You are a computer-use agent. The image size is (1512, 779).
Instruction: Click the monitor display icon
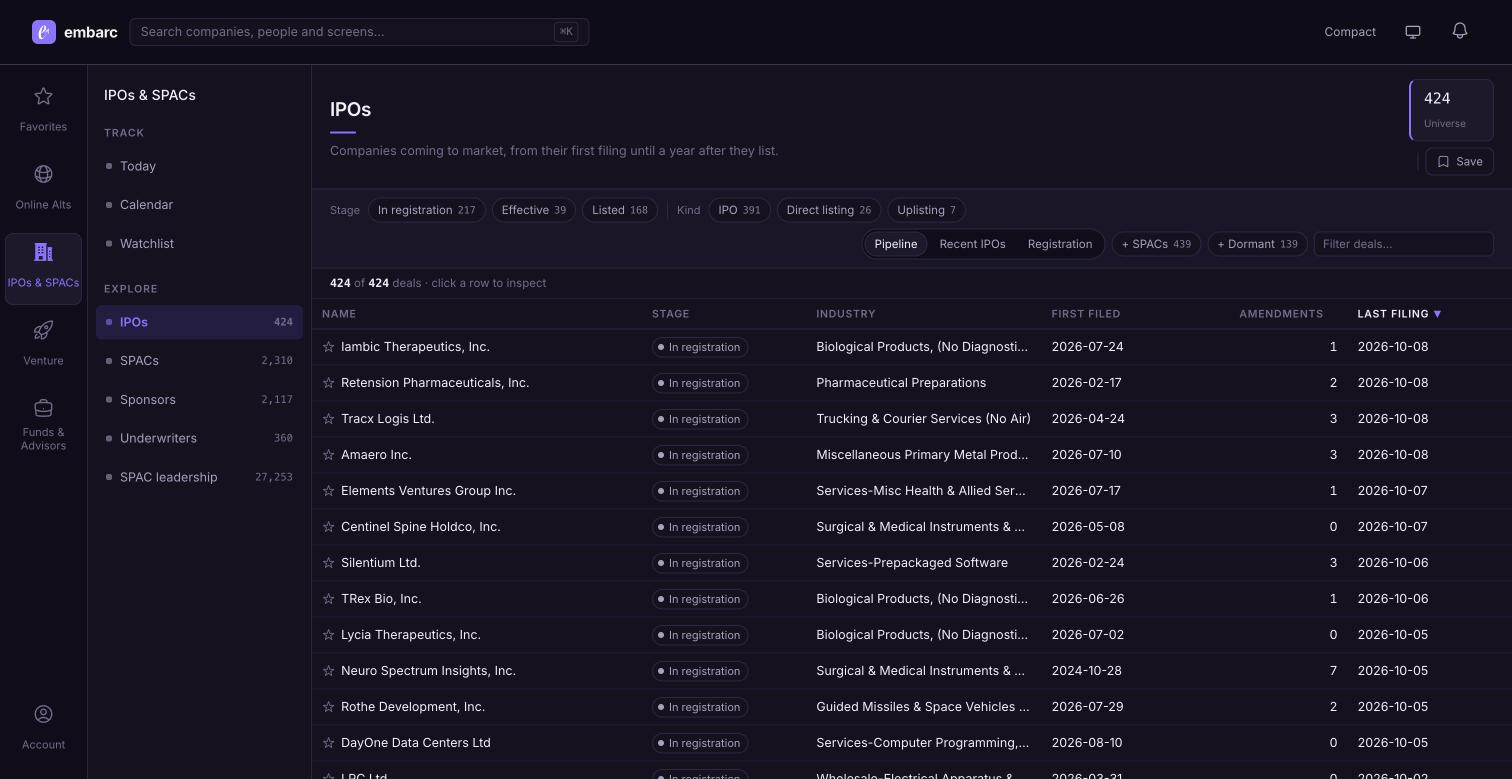click(x=1413, y=32)
